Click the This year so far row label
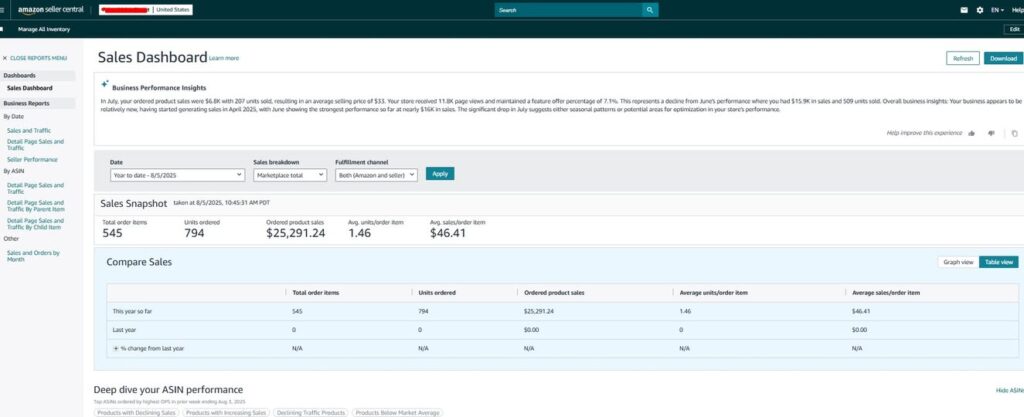 coord(133,311)
